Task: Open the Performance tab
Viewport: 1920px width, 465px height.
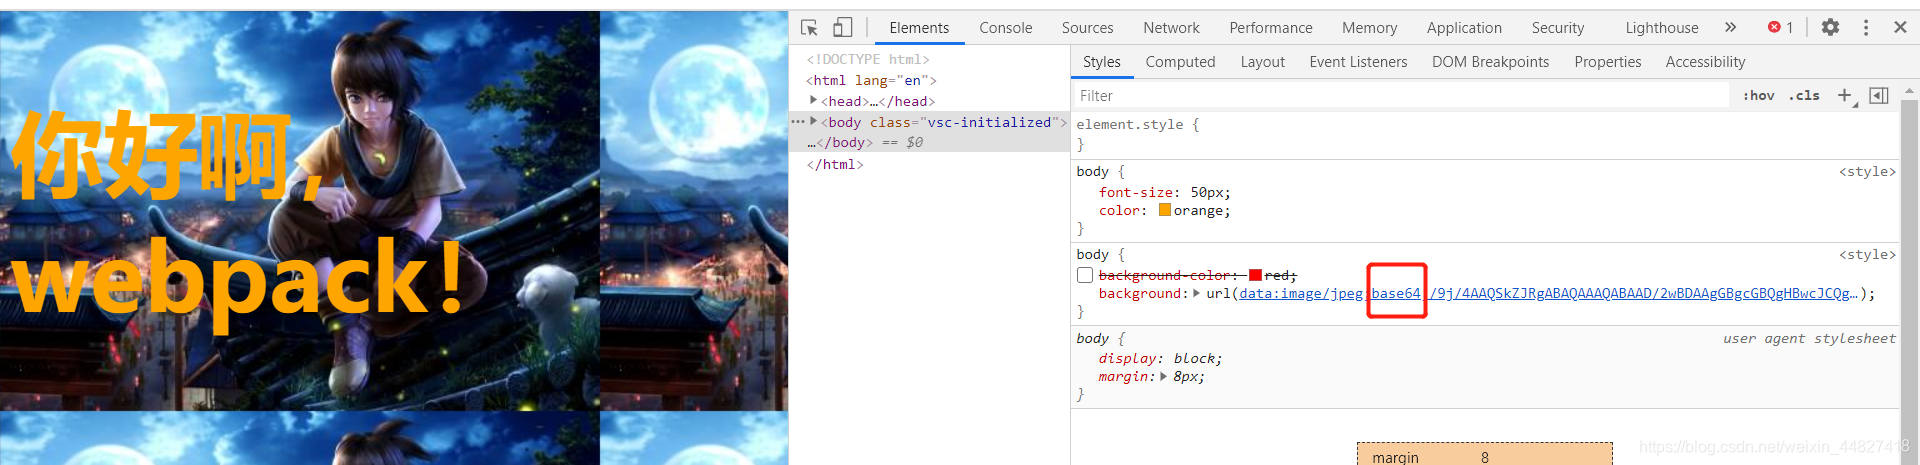Action: (1271, 28)
